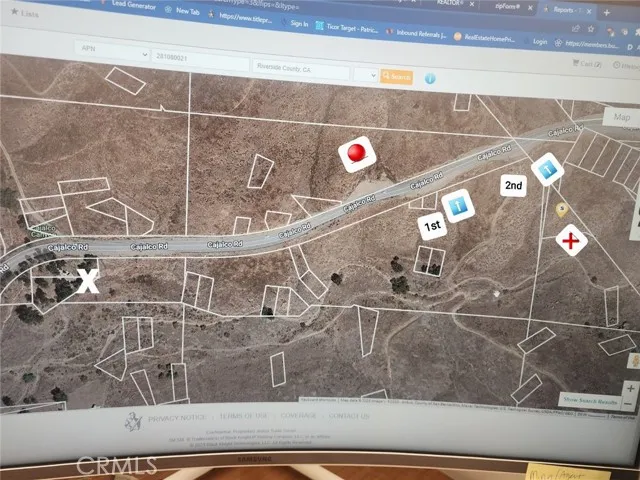Zoom in with the map plus button

coord(629,386)
